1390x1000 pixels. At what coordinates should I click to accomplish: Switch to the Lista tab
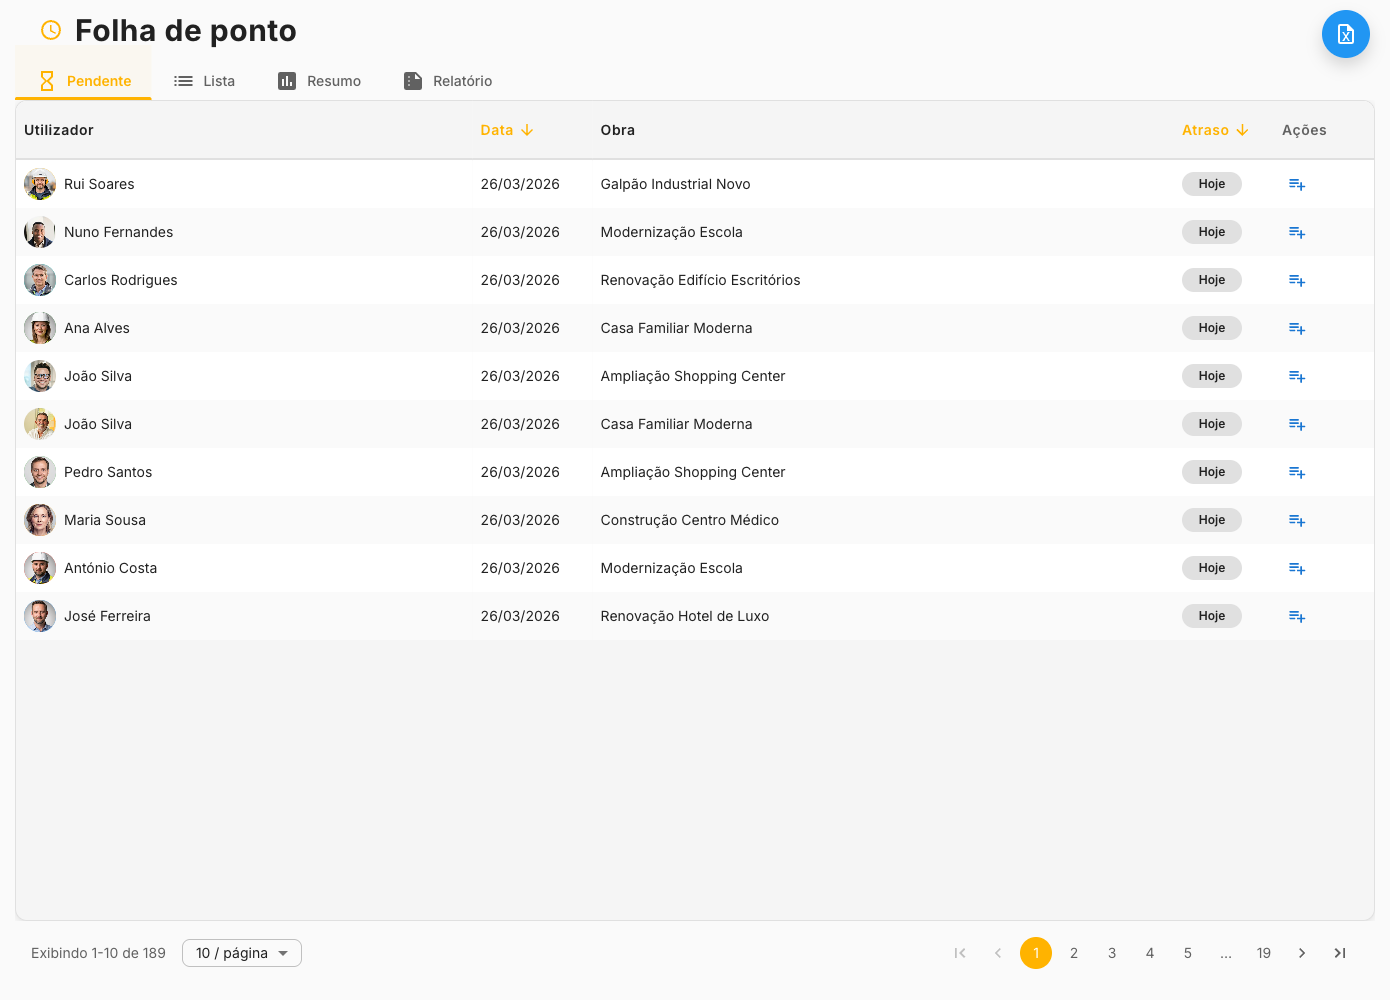205,81
